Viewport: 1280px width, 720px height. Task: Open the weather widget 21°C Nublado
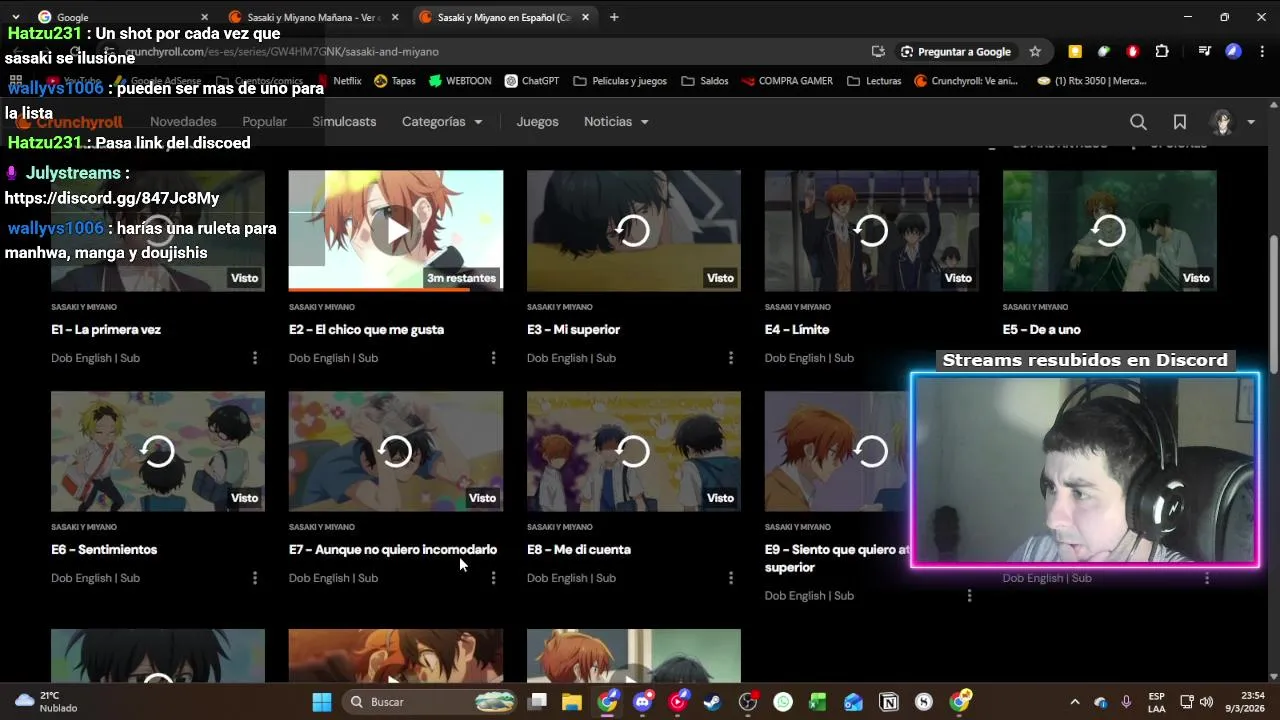coord(46,702)
